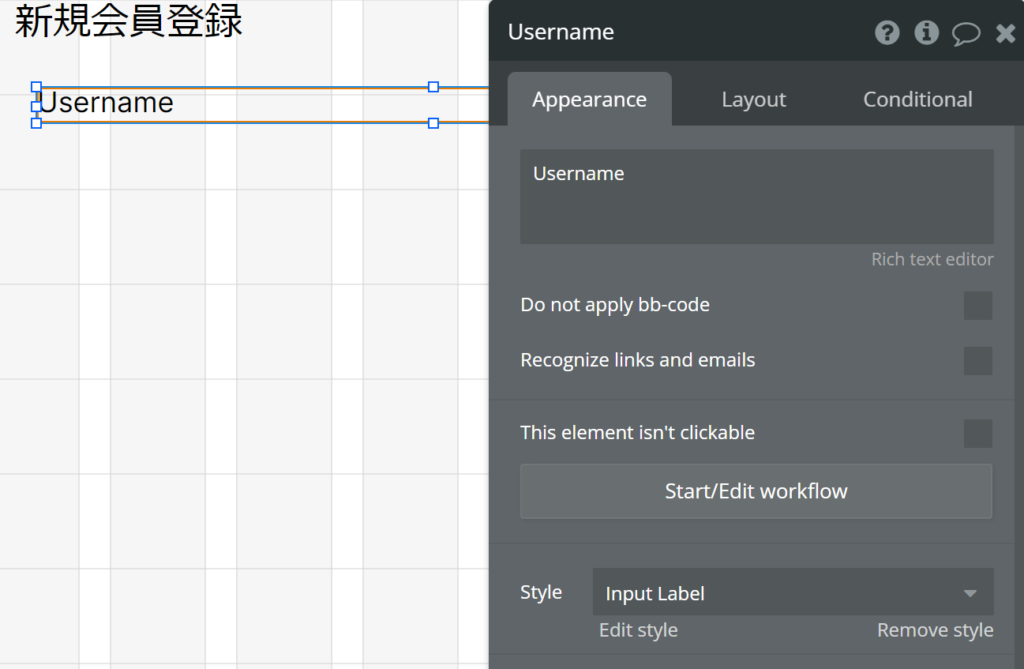Select the Username text element on canvas
Viewport: 1024px width, 669px height.
(261, 105)
